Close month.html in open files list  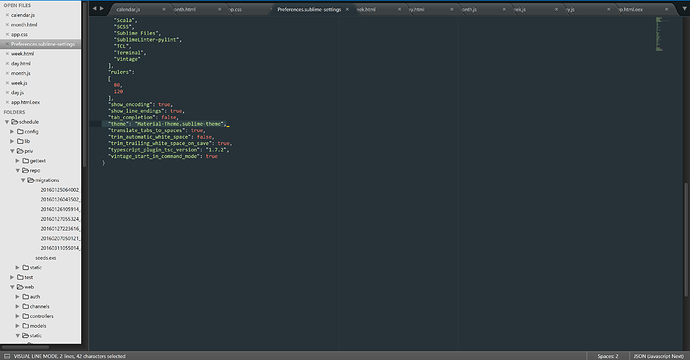pyautogui.click(x=7, y=25)
